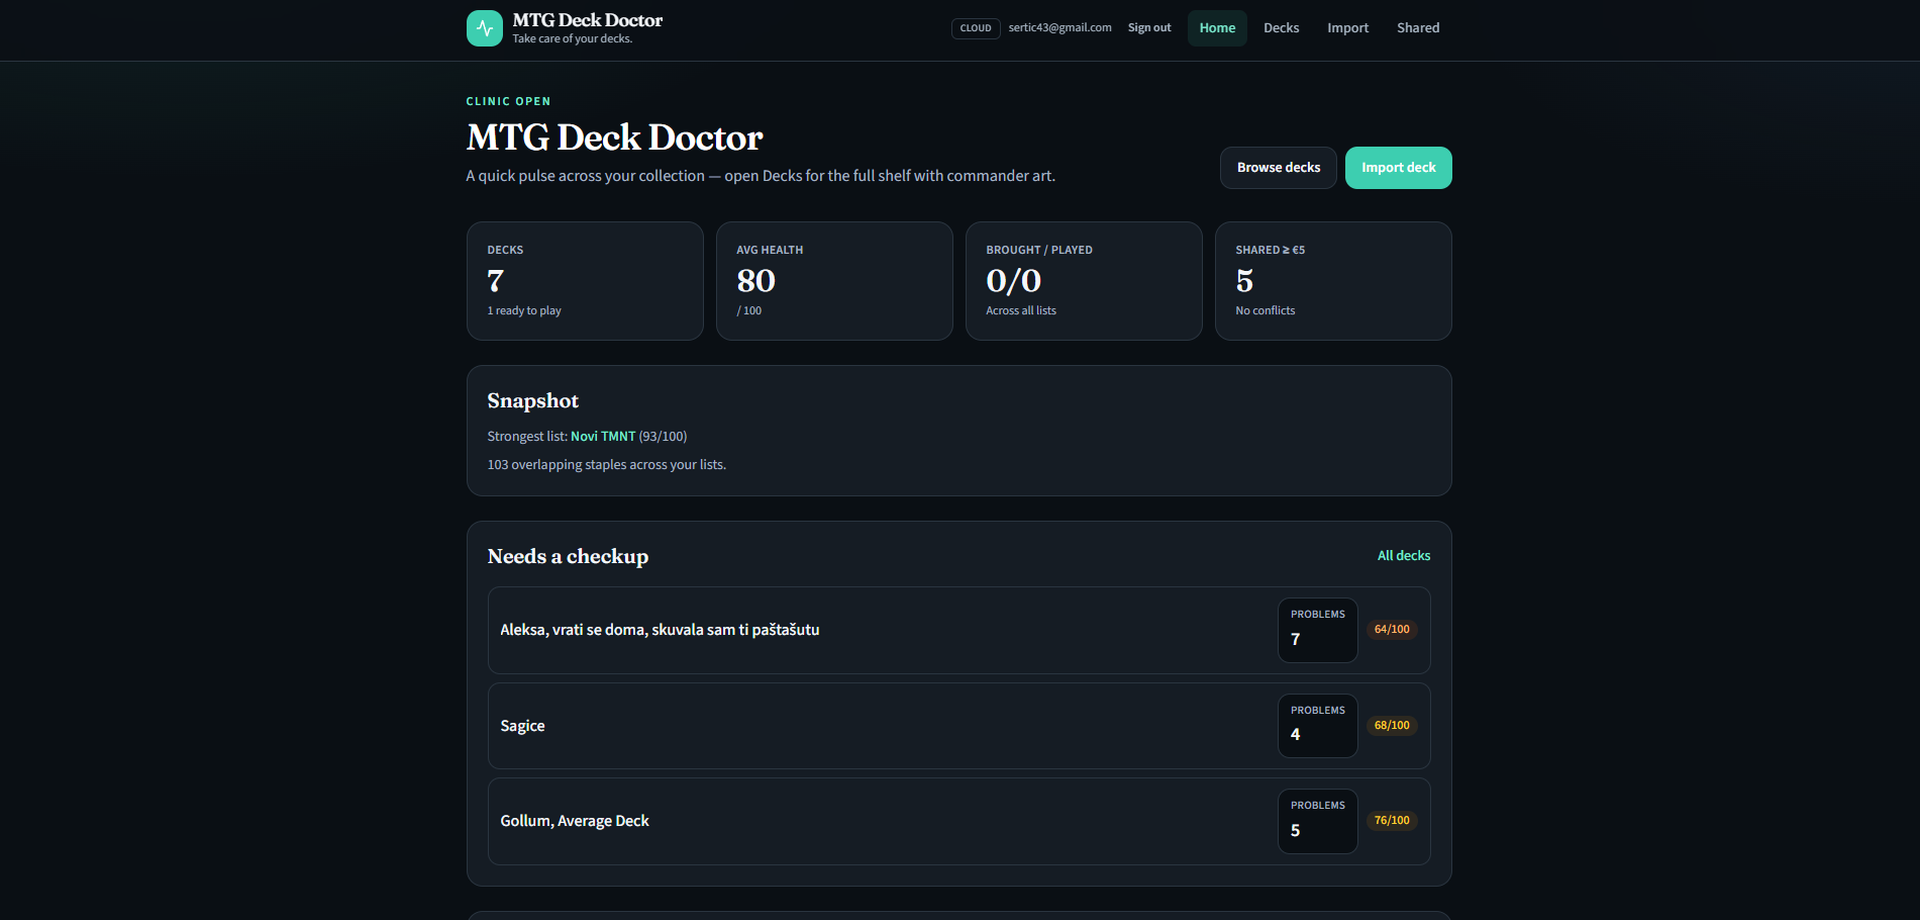This screenshot has height=920, width=1920.
Task: Click the MTG Deck Doctor pulse logo icon
Action: coord(484,28)
